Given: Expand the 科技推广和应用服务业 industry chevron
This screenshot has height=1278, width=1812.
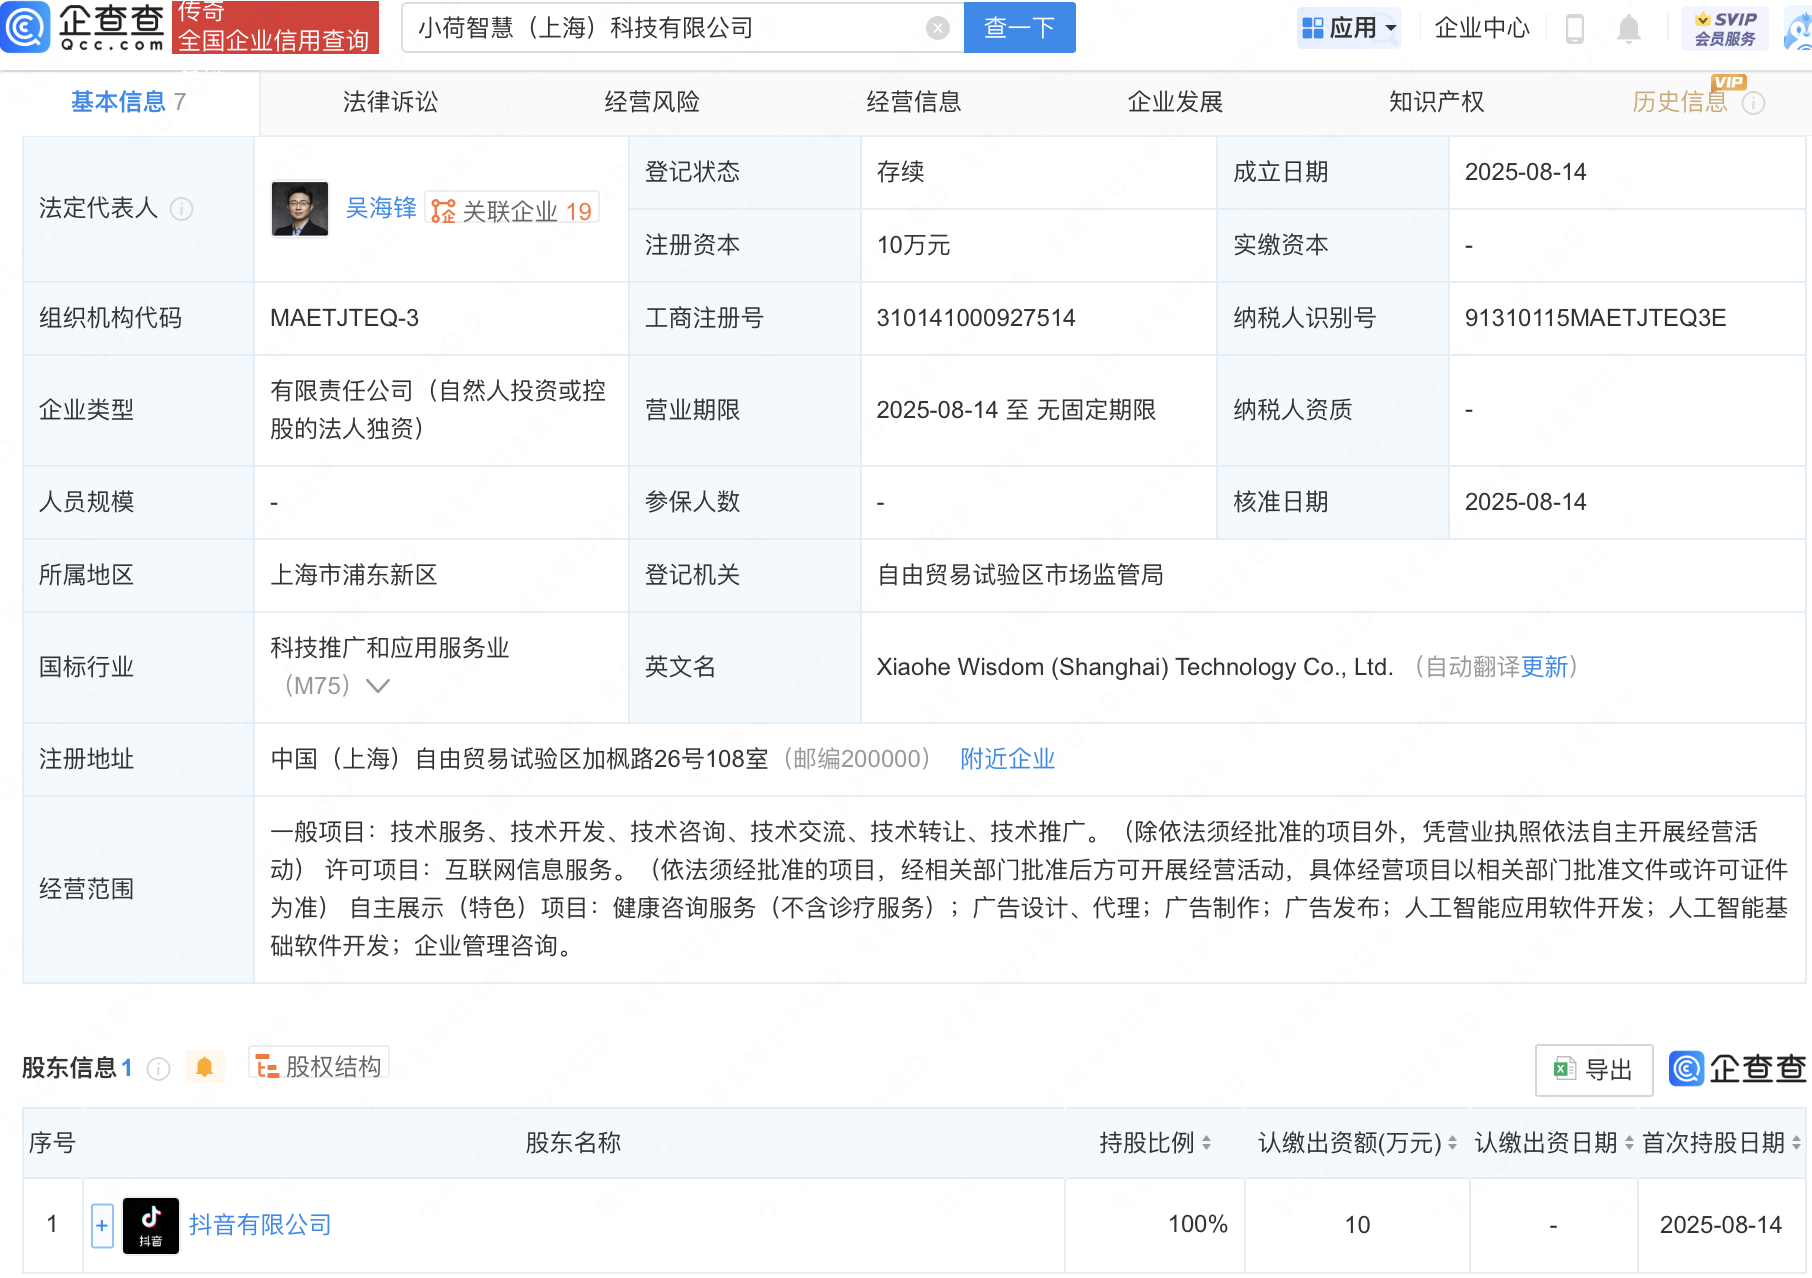Looking at the screenshot, I should 378,686.
